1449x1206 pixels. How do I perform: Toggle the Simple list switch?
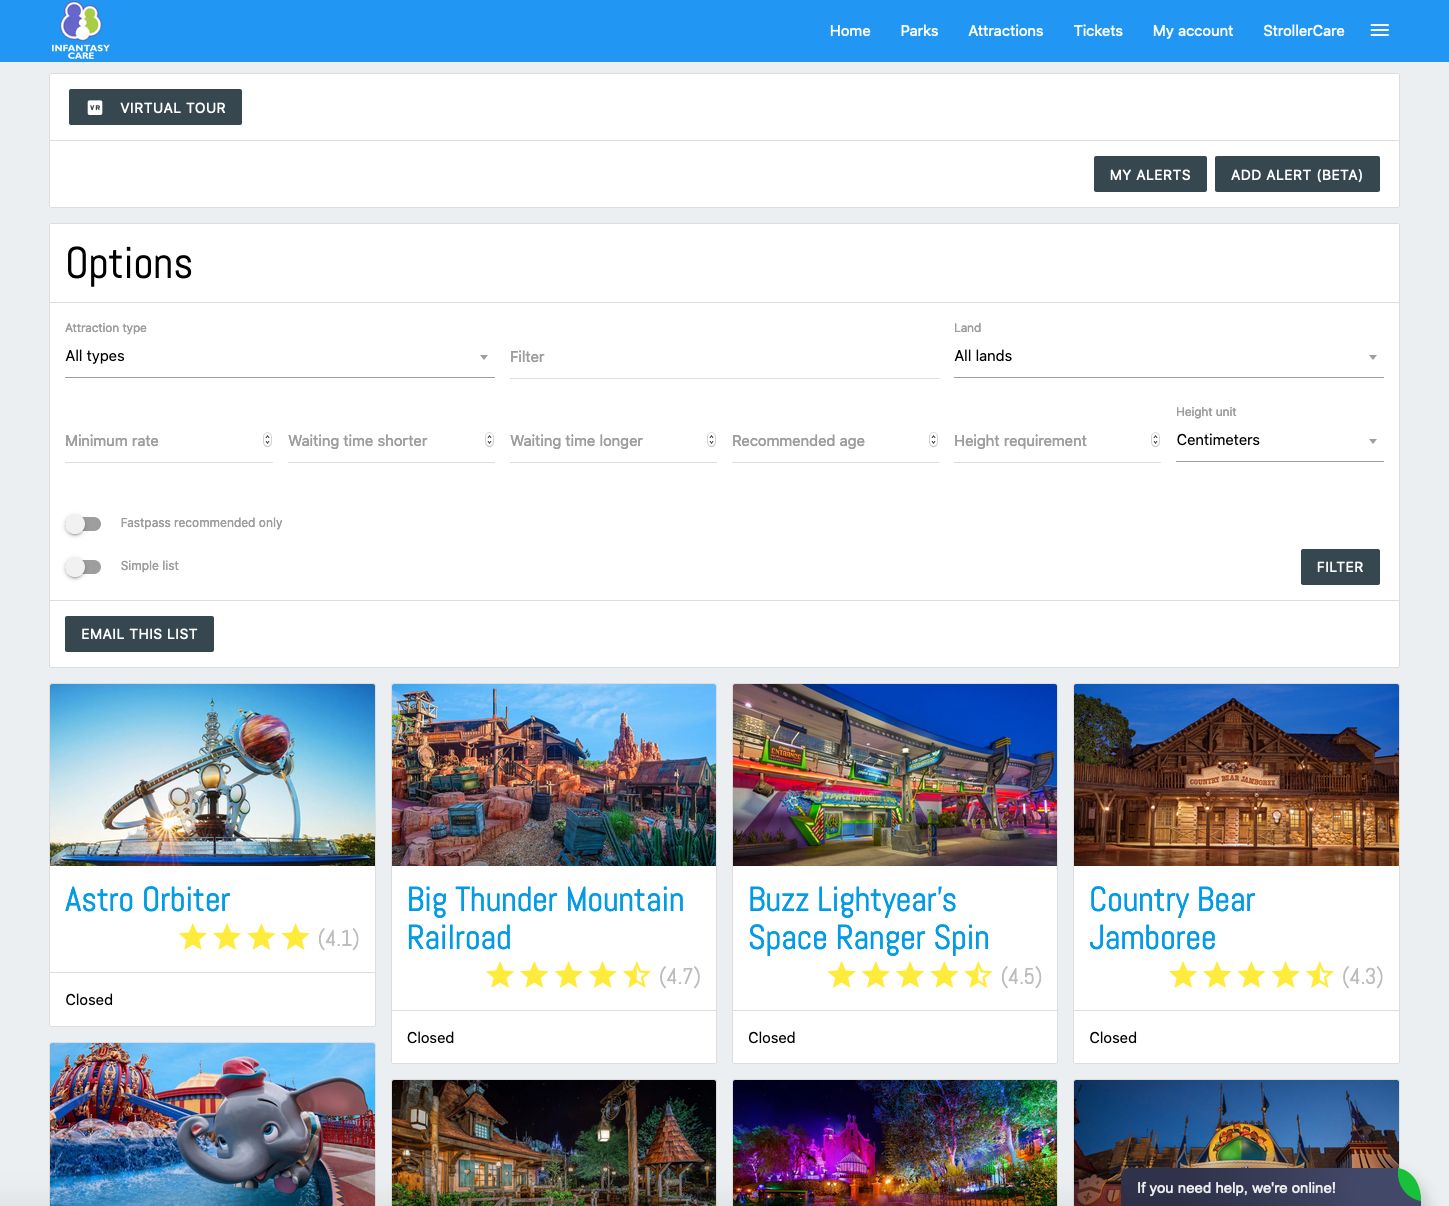84,567
